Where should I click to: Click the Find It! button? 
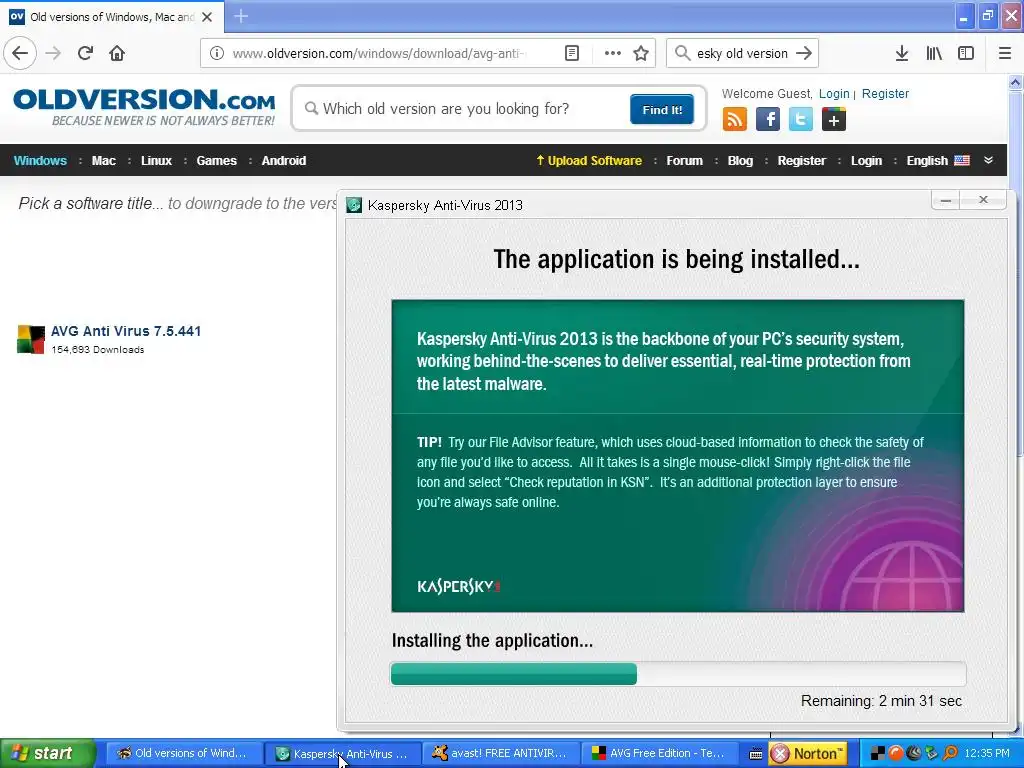662,109
